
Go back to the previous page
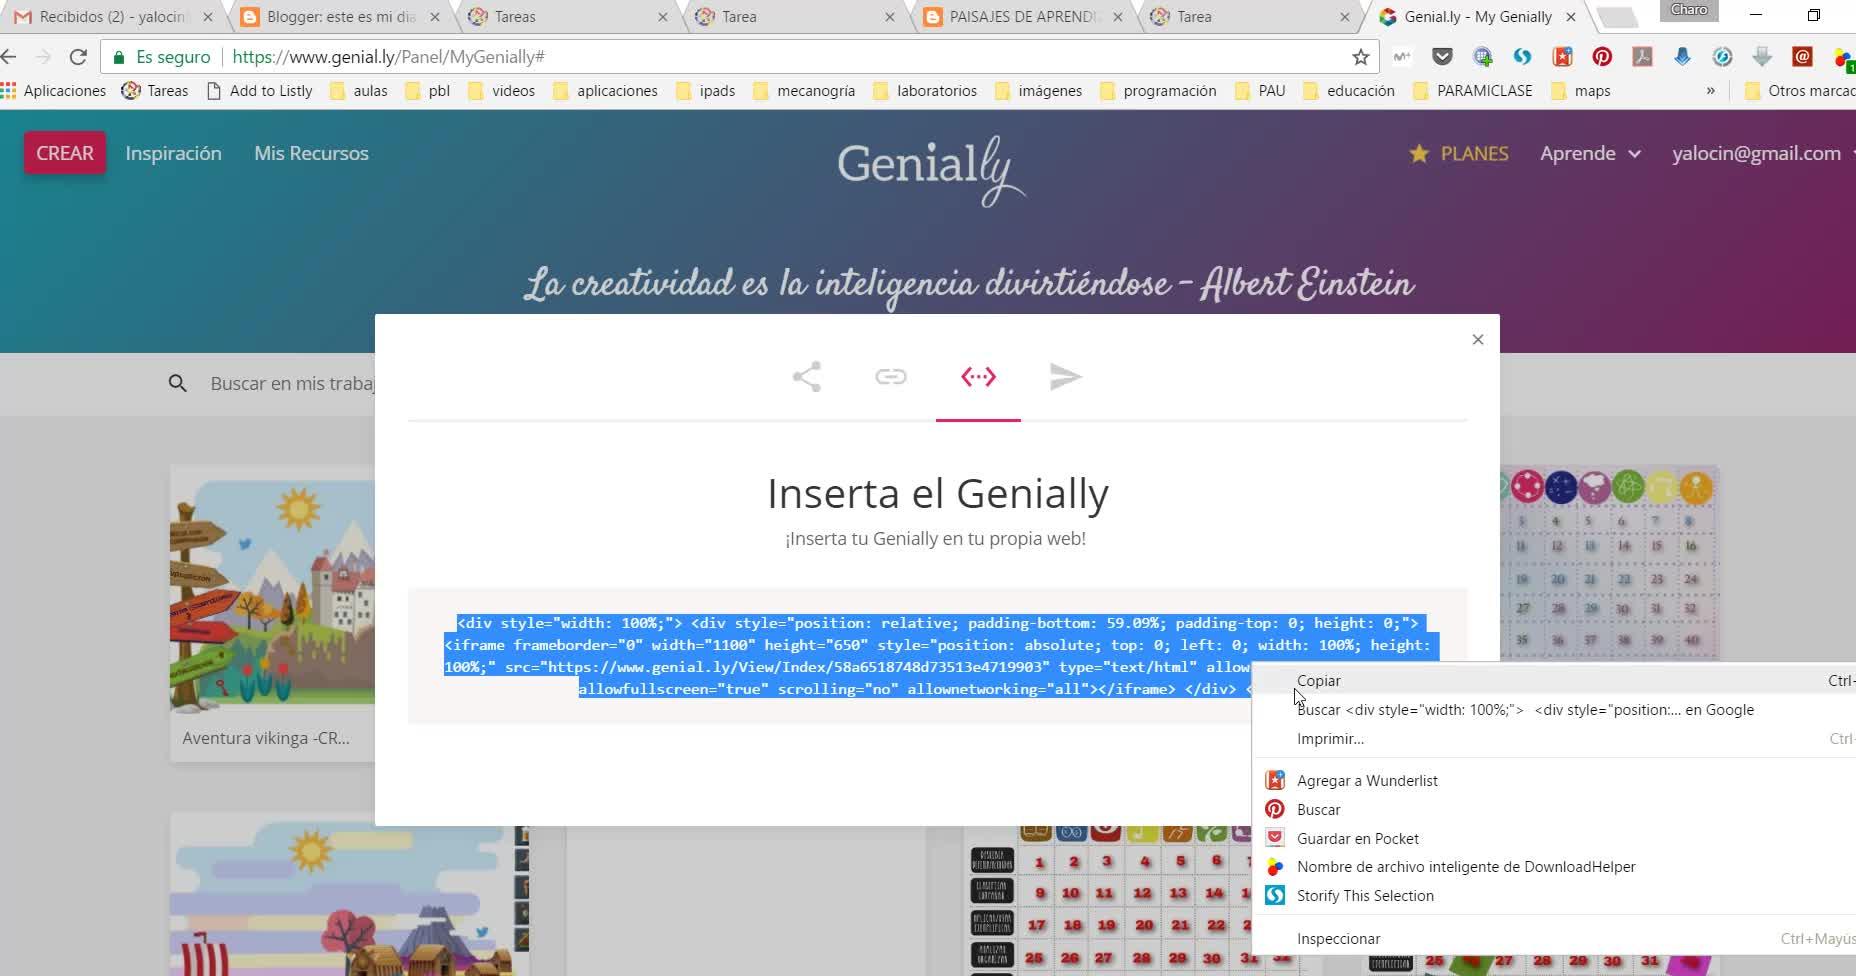[8, 57]
